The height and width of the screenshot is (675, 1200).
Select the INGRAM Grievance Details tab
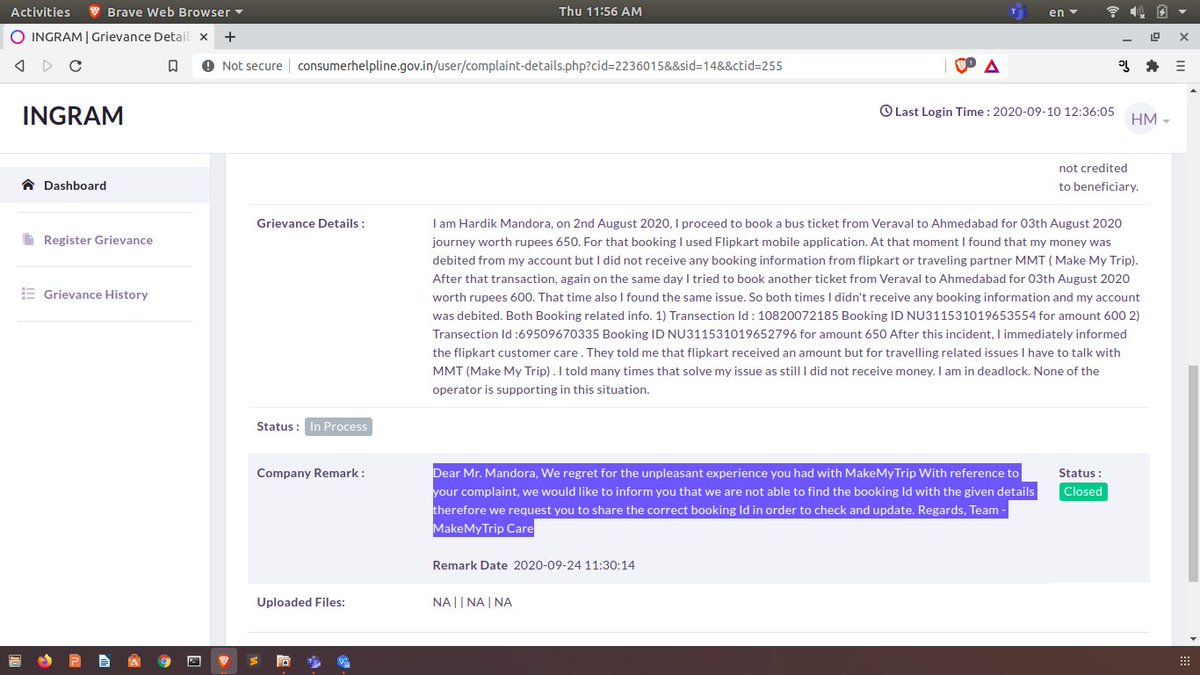pyautogui.click(x=108, y=37)
